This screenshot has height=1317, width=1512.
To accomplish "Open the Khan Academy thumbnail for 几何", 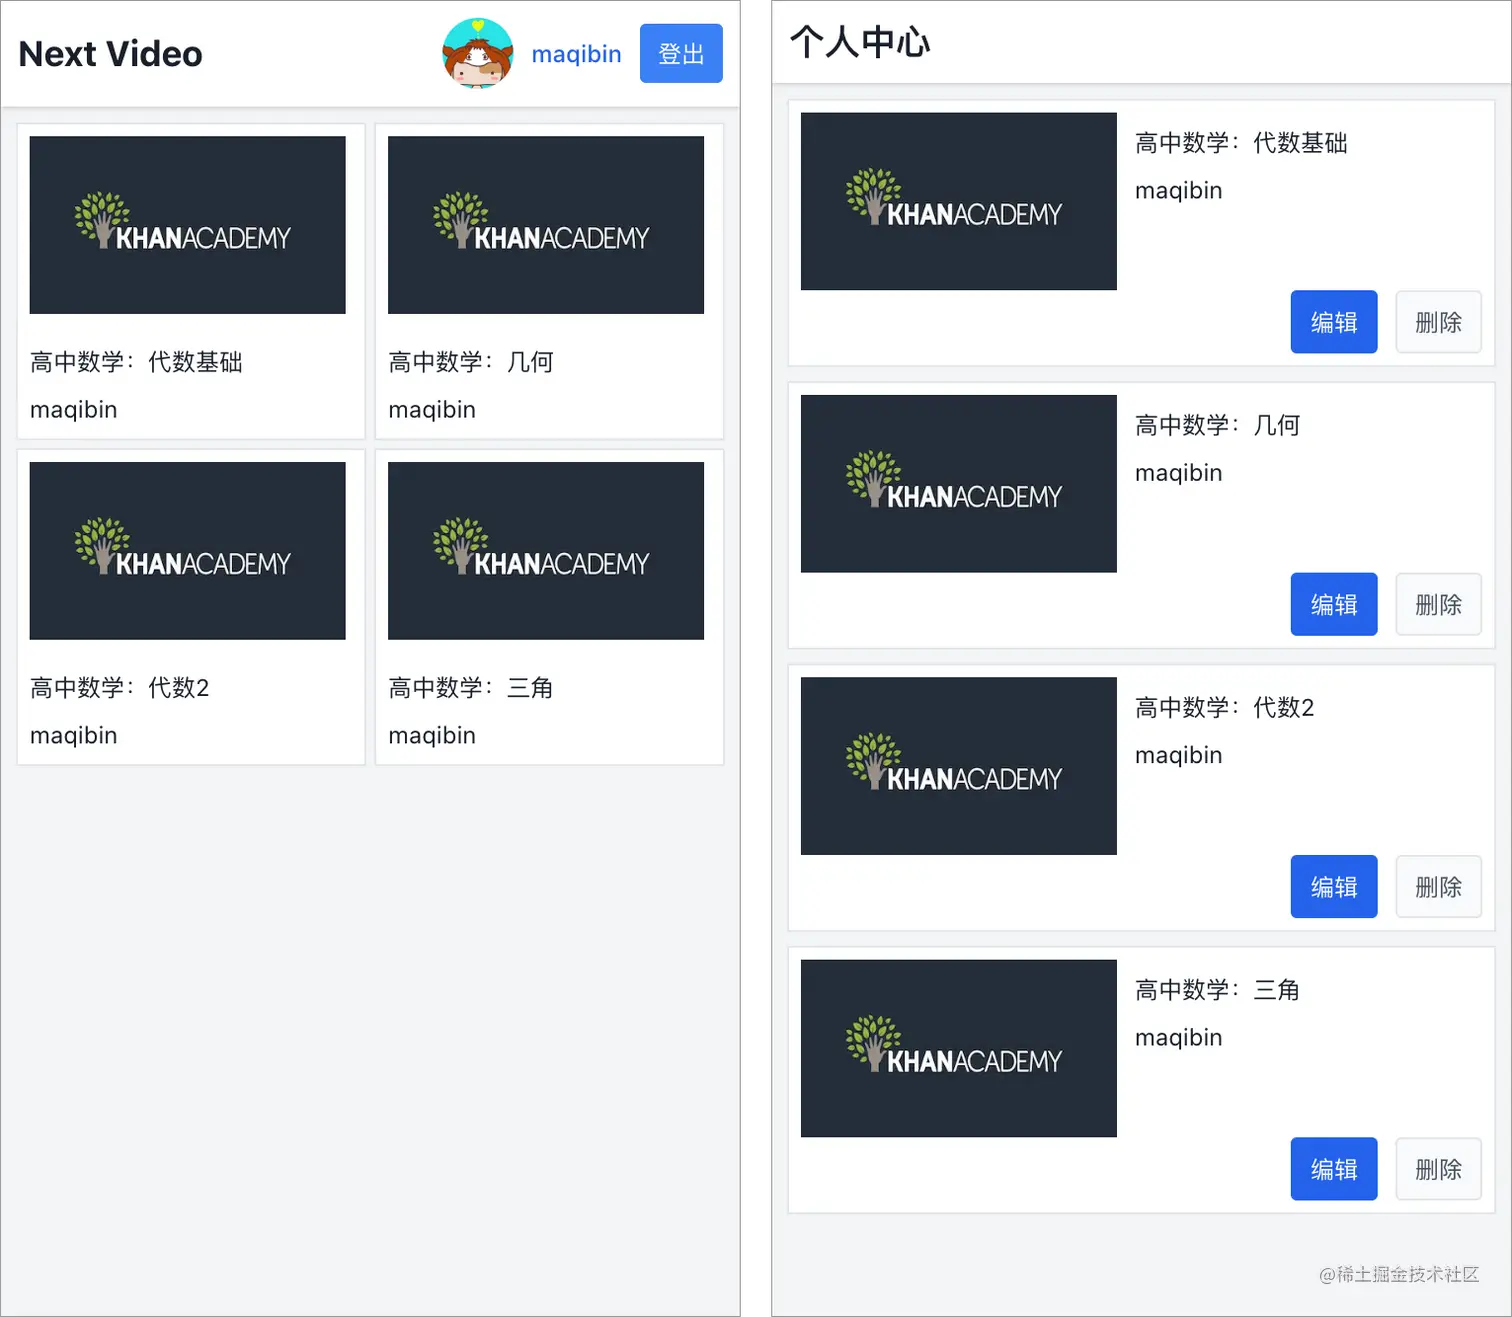I will pos(546,224).
